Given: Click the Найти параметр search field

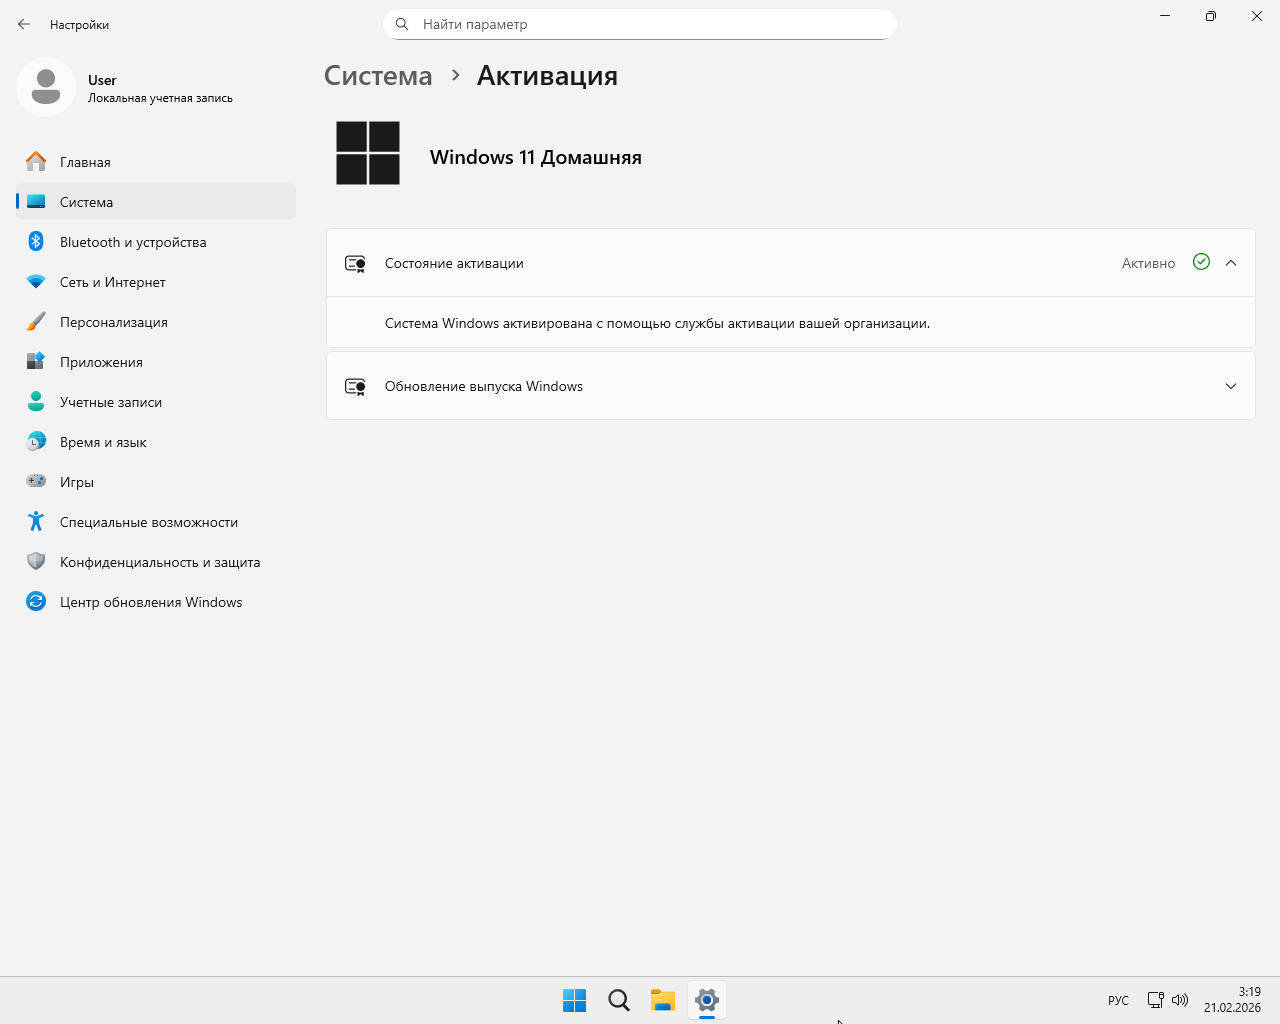Looking at the screenshot, I should tap(640, 24).
